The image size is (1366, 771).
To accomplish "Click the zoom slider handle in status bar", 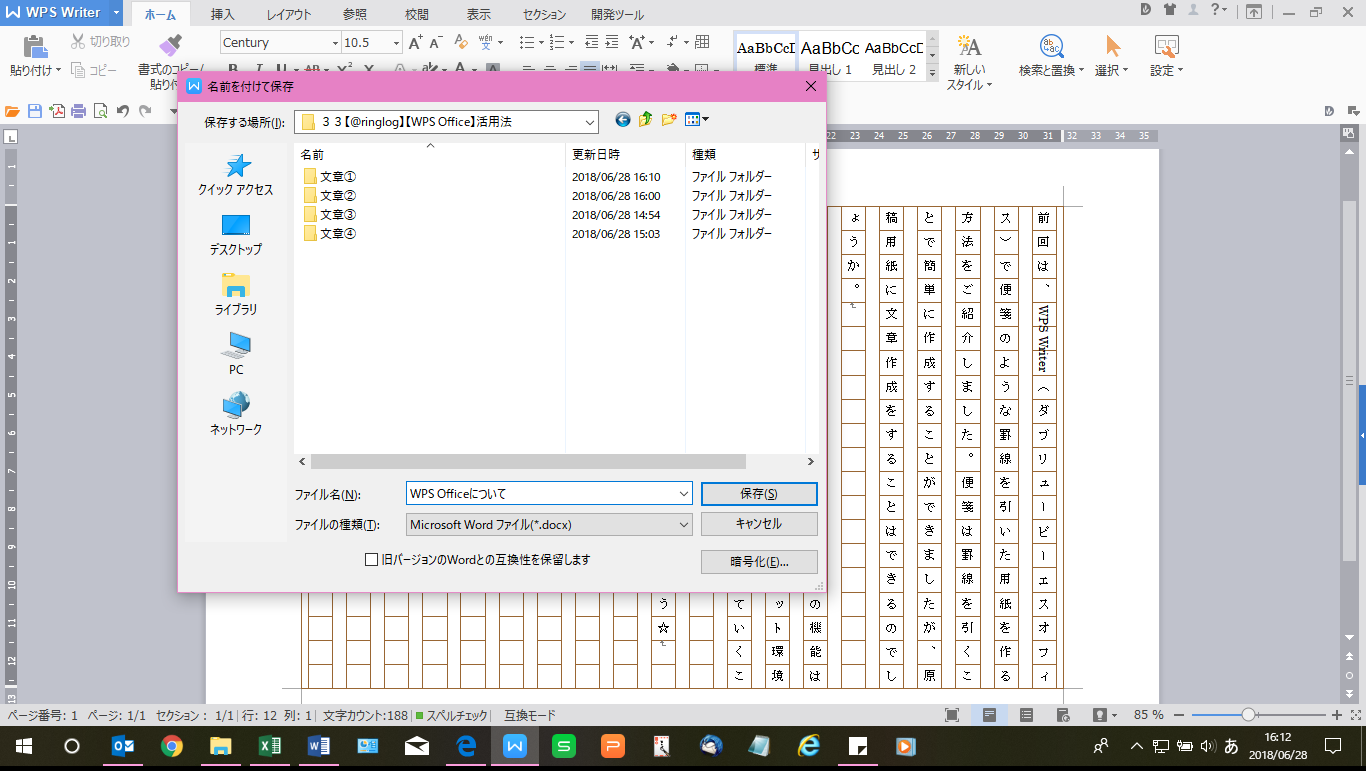I will 1248,715.
